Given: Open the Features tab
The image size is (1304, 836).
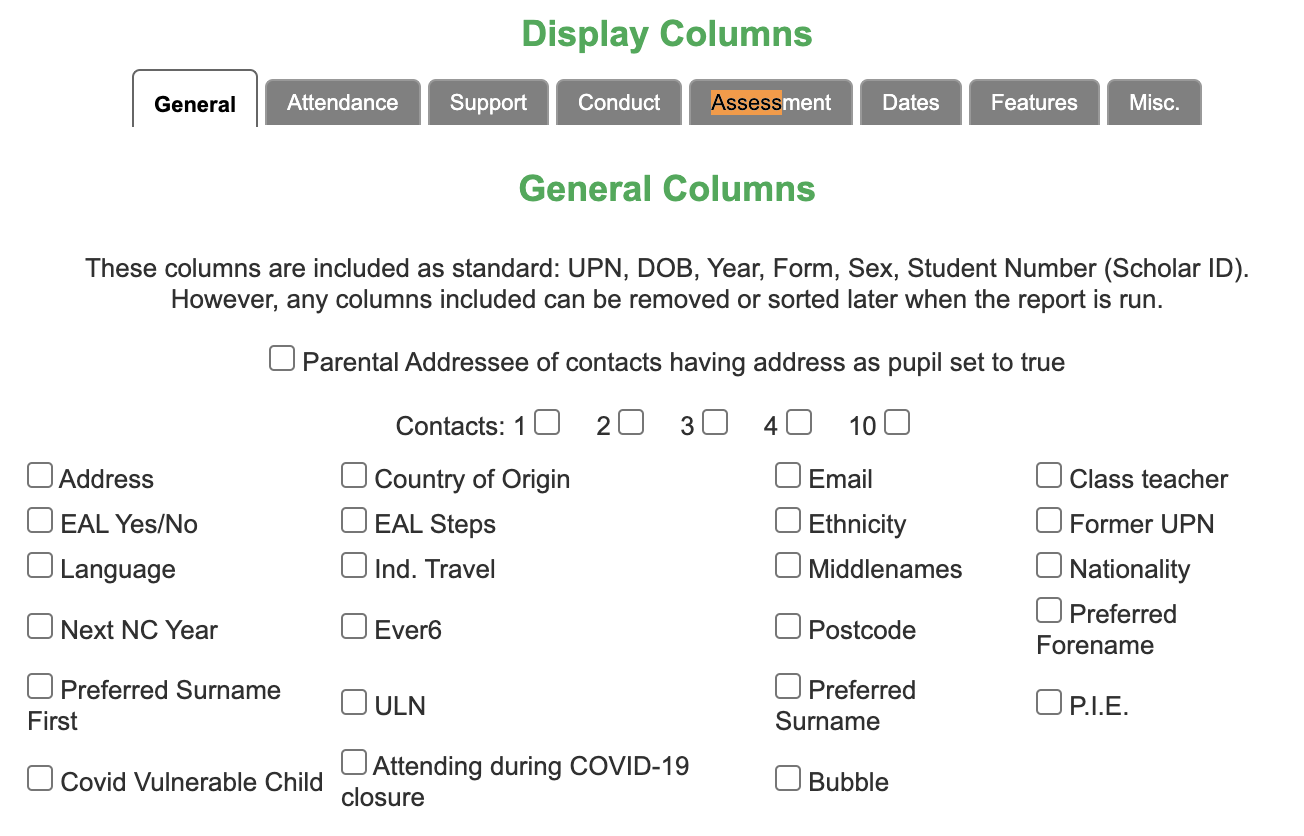Looking at the screenshot, I should point(1034,102).
